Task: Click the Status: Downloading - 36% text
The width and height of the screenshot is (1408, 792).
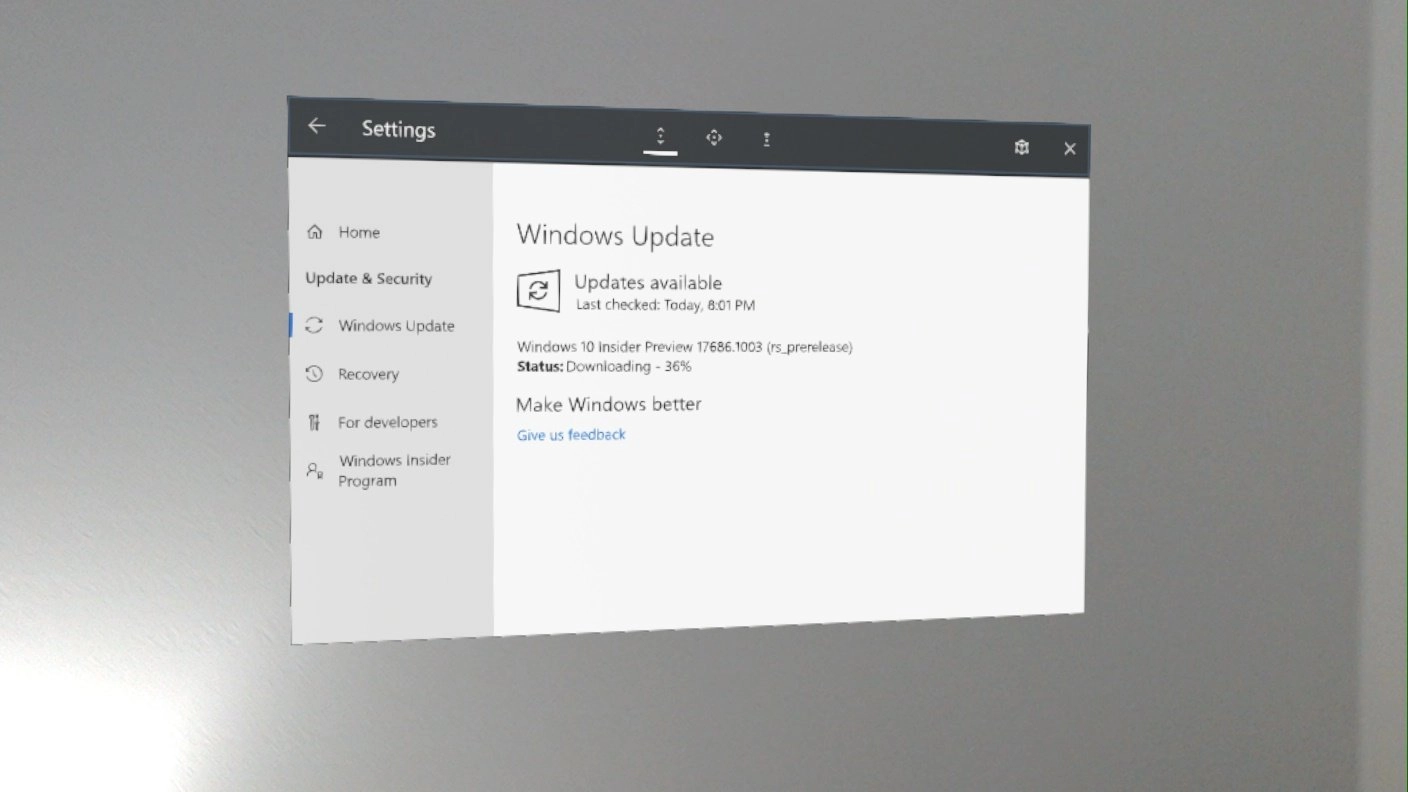Action: (604, 367)
